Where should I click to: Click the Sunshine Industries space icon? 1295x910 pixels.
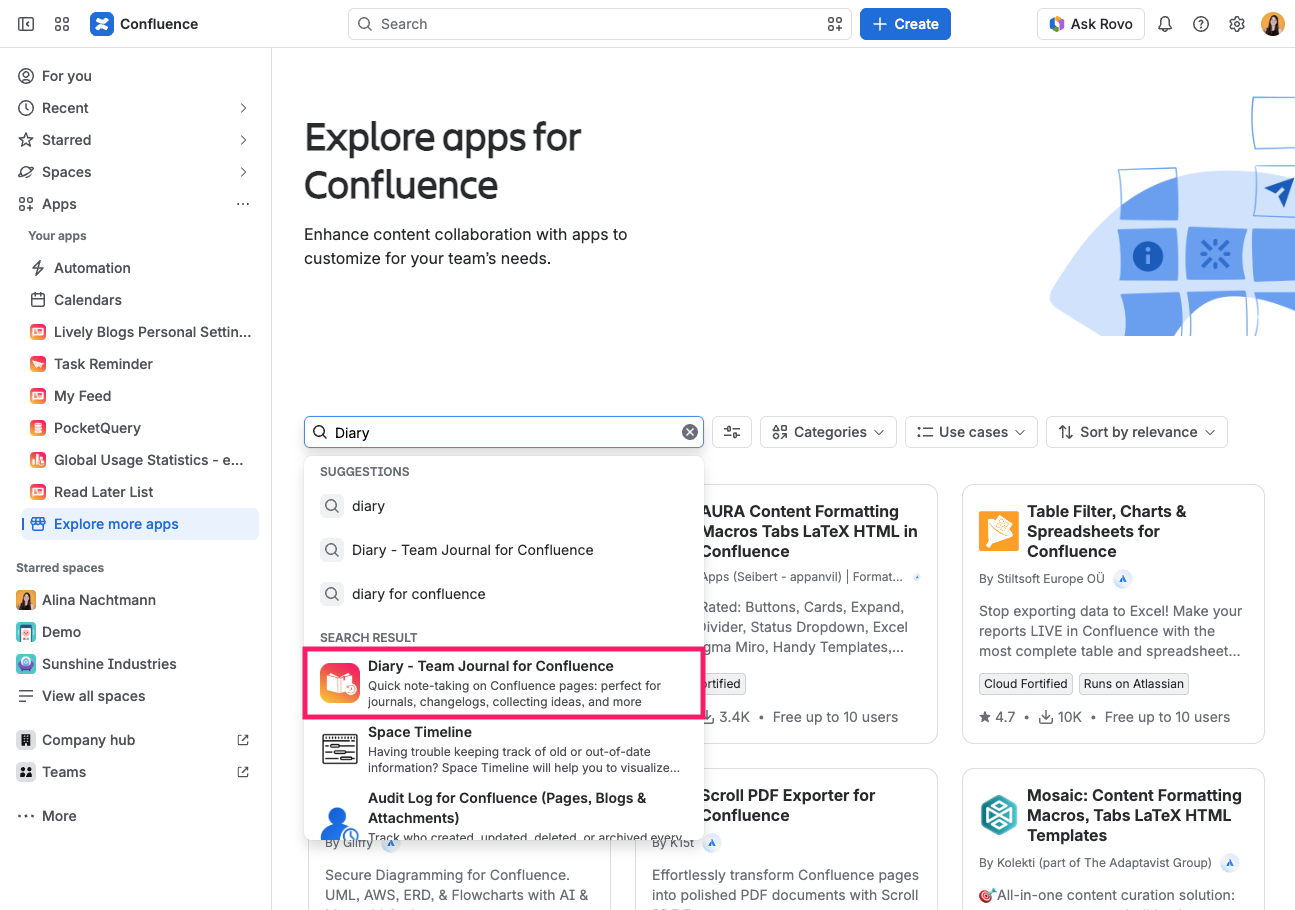pos(26,664)
